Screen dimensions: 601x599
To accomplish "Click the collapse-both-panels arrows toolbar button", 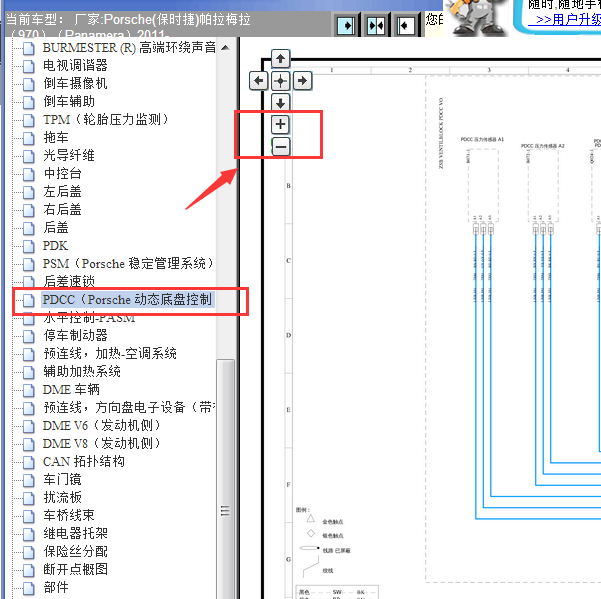I will click(376, 26).
